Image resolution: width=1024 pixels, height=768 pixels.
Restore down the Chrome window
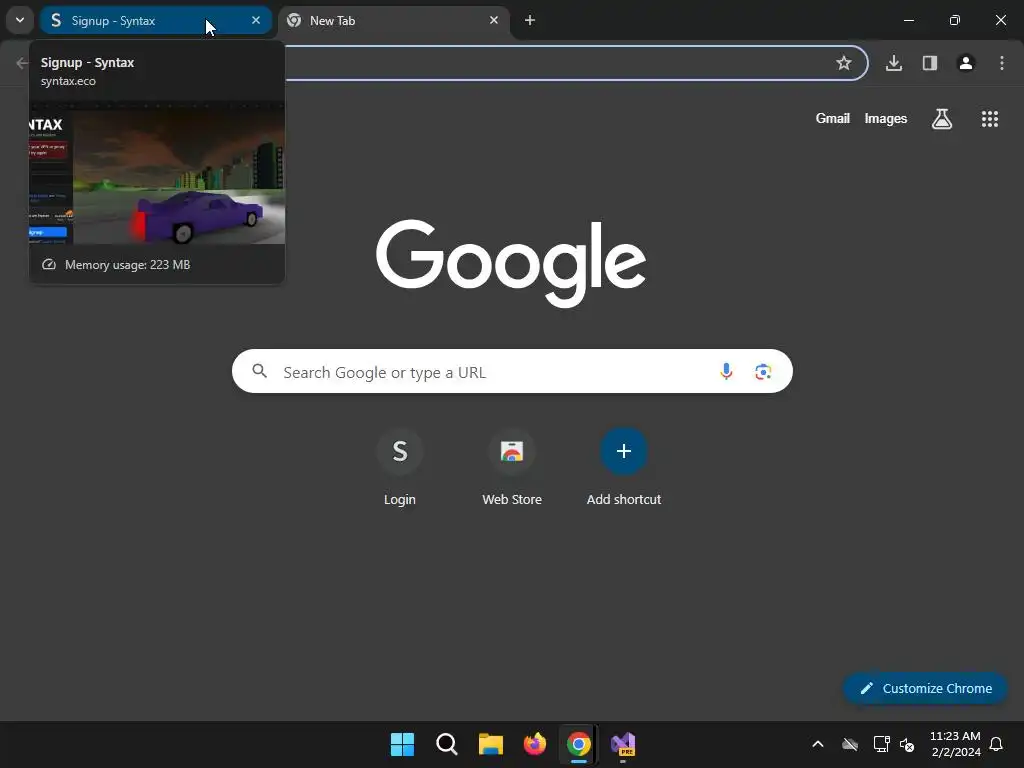[955, 20]
